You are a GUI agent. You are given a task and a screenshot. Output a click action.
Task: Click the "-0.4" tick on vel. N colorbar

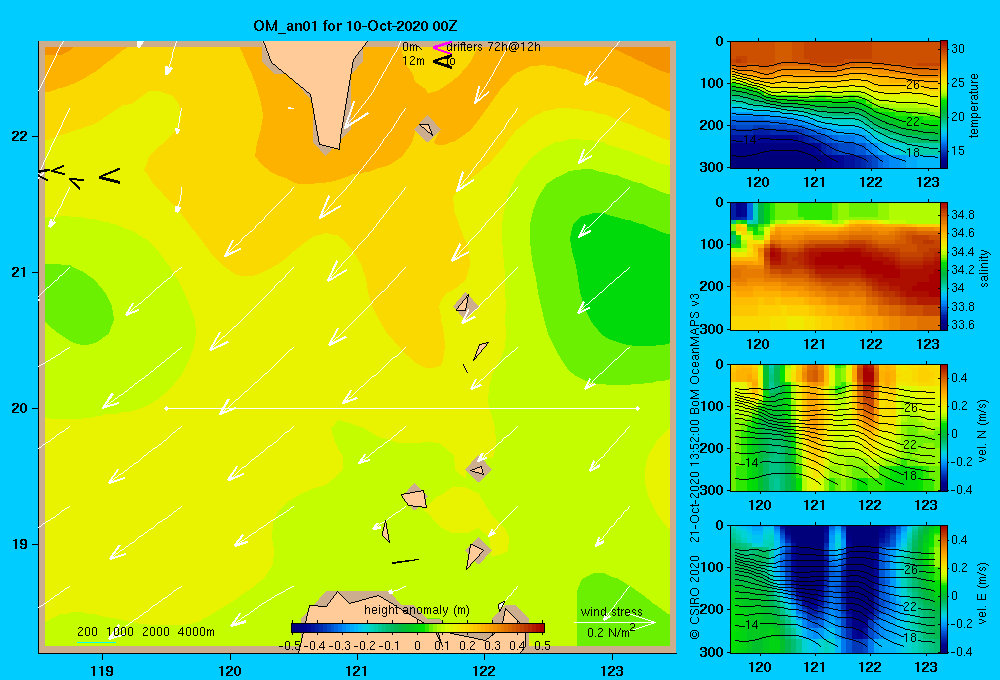pos(962,489)
